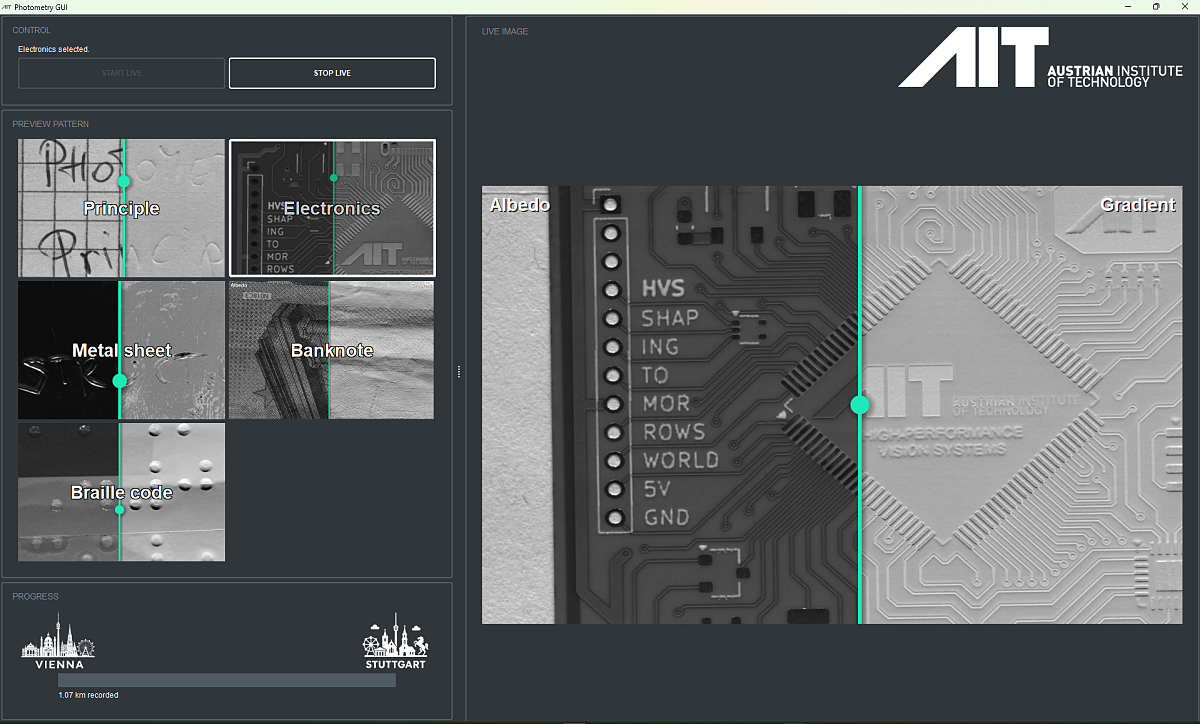The width and height of the screenshot is (1200, 724).
Task: Click the AIT Austrian Institute logo
Action: coord(1040,57)
